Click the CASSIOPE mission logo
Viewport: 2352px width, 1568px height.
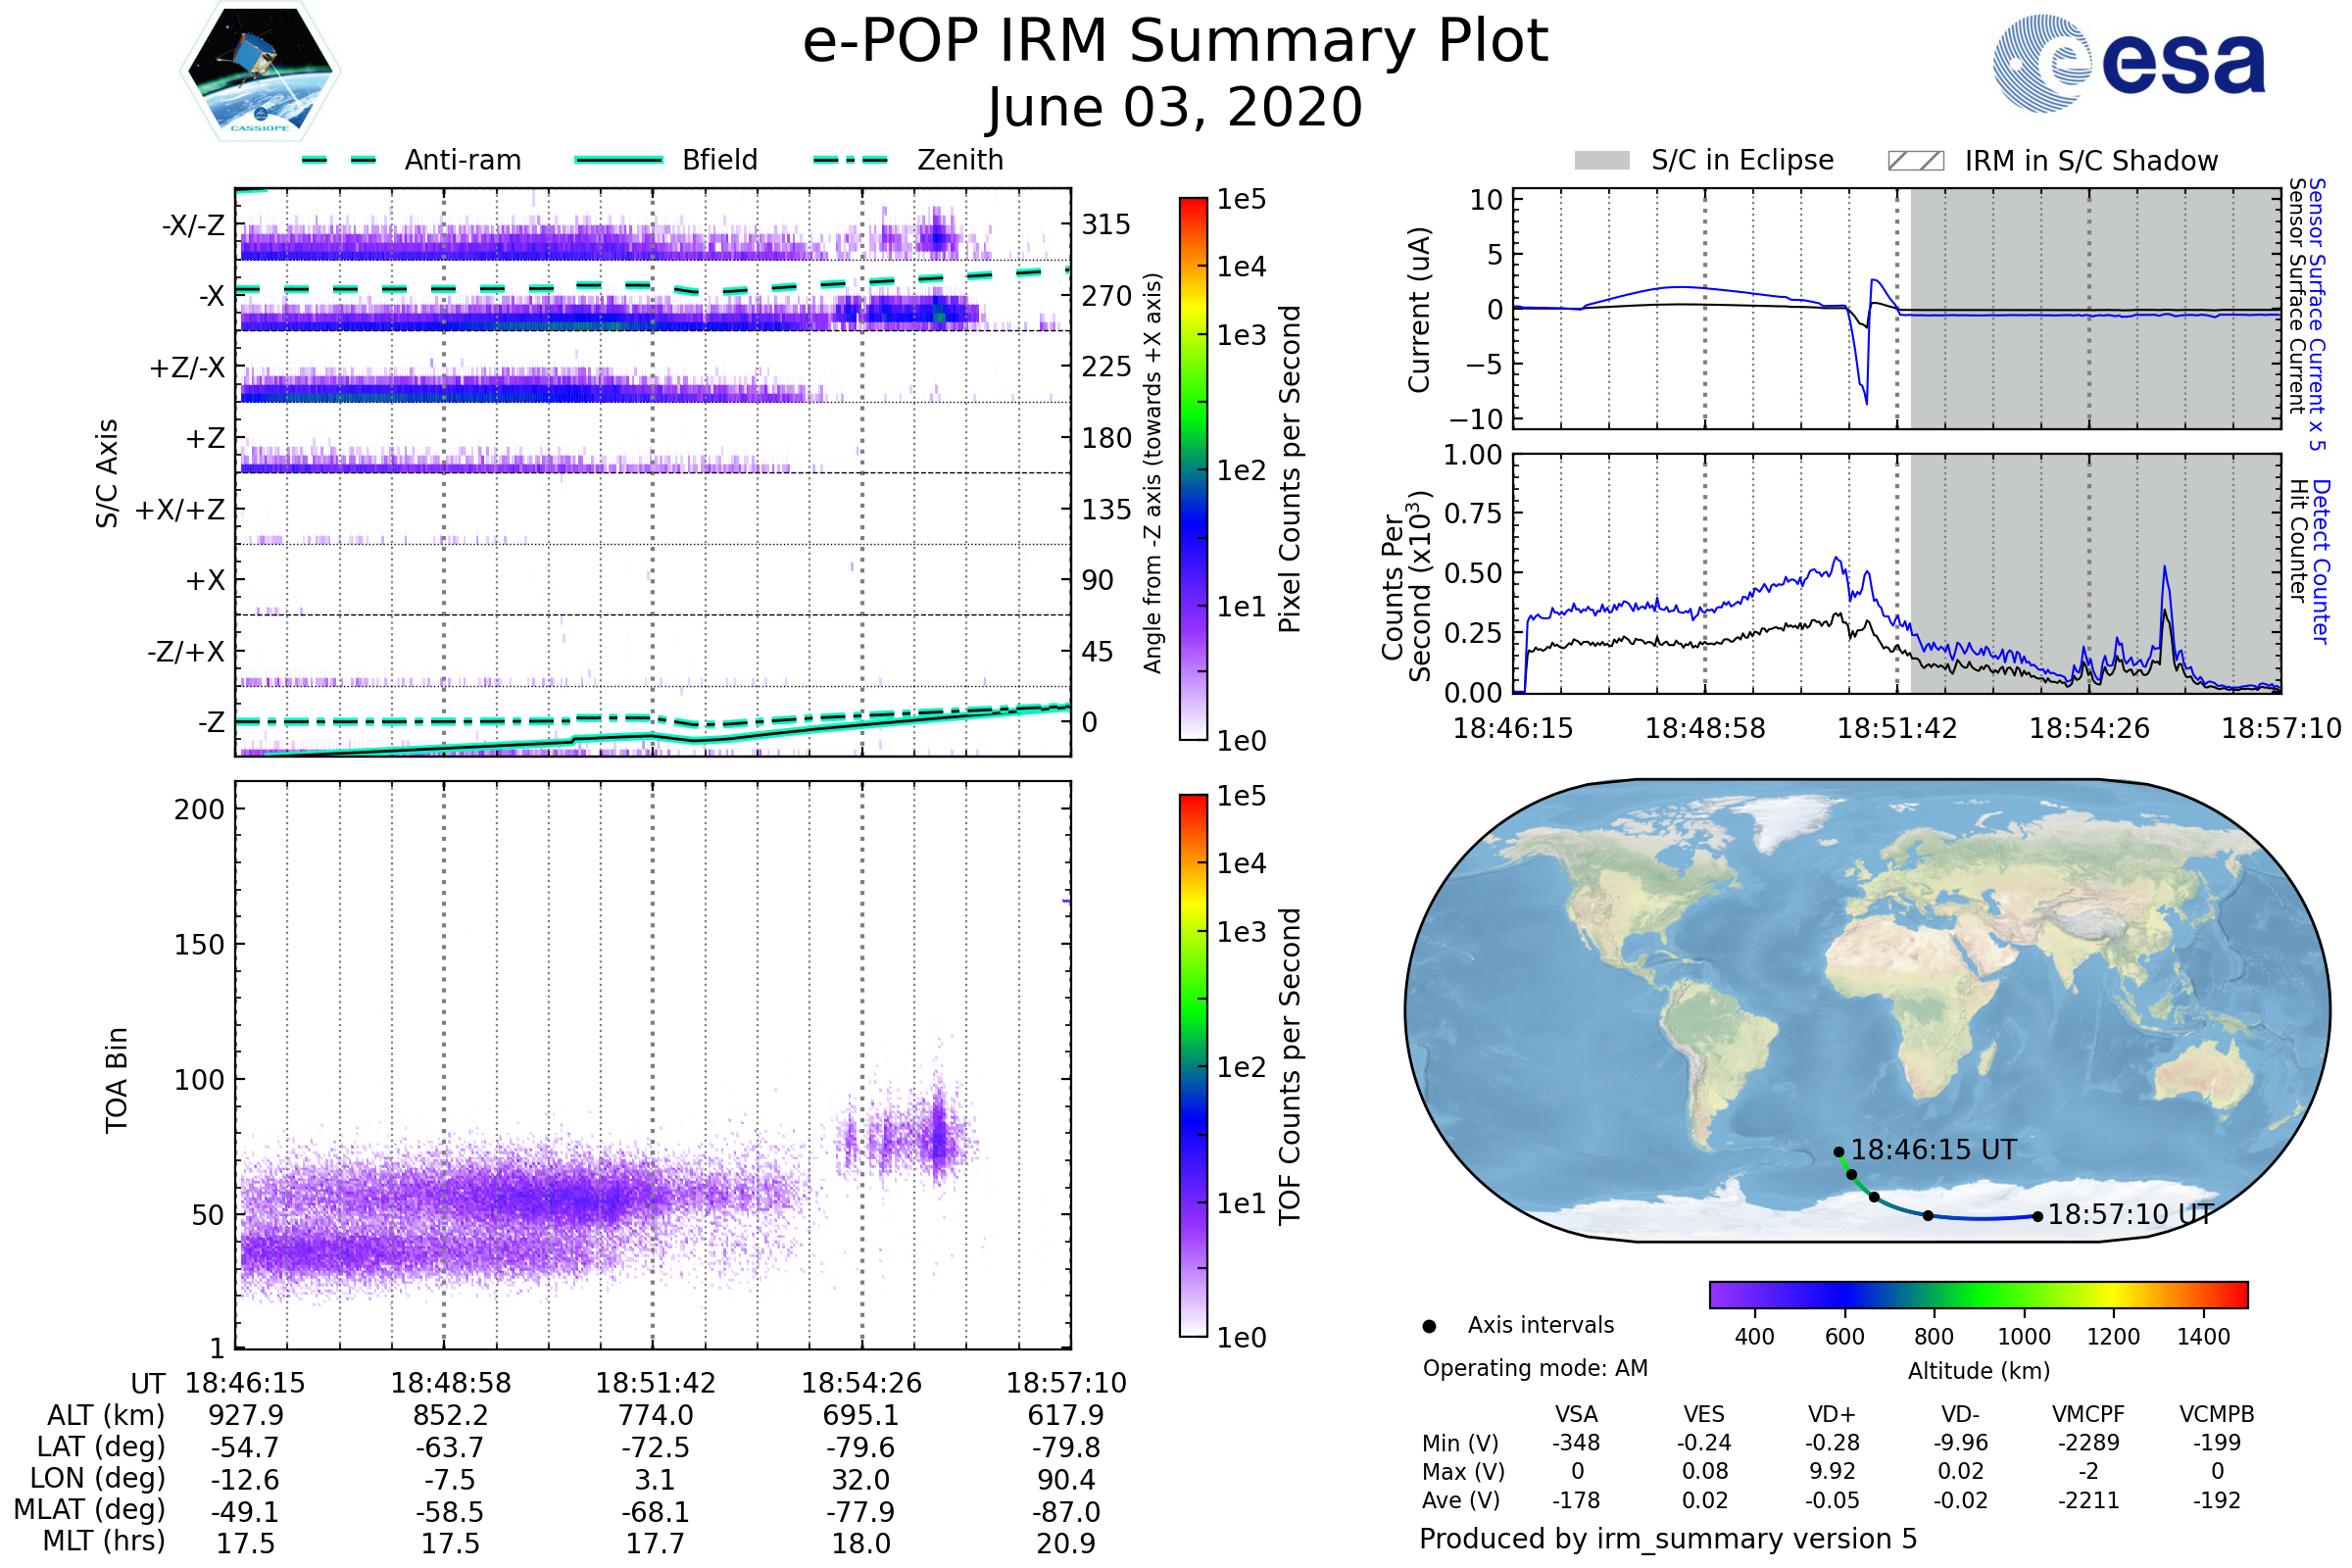(x=260, y=72)
